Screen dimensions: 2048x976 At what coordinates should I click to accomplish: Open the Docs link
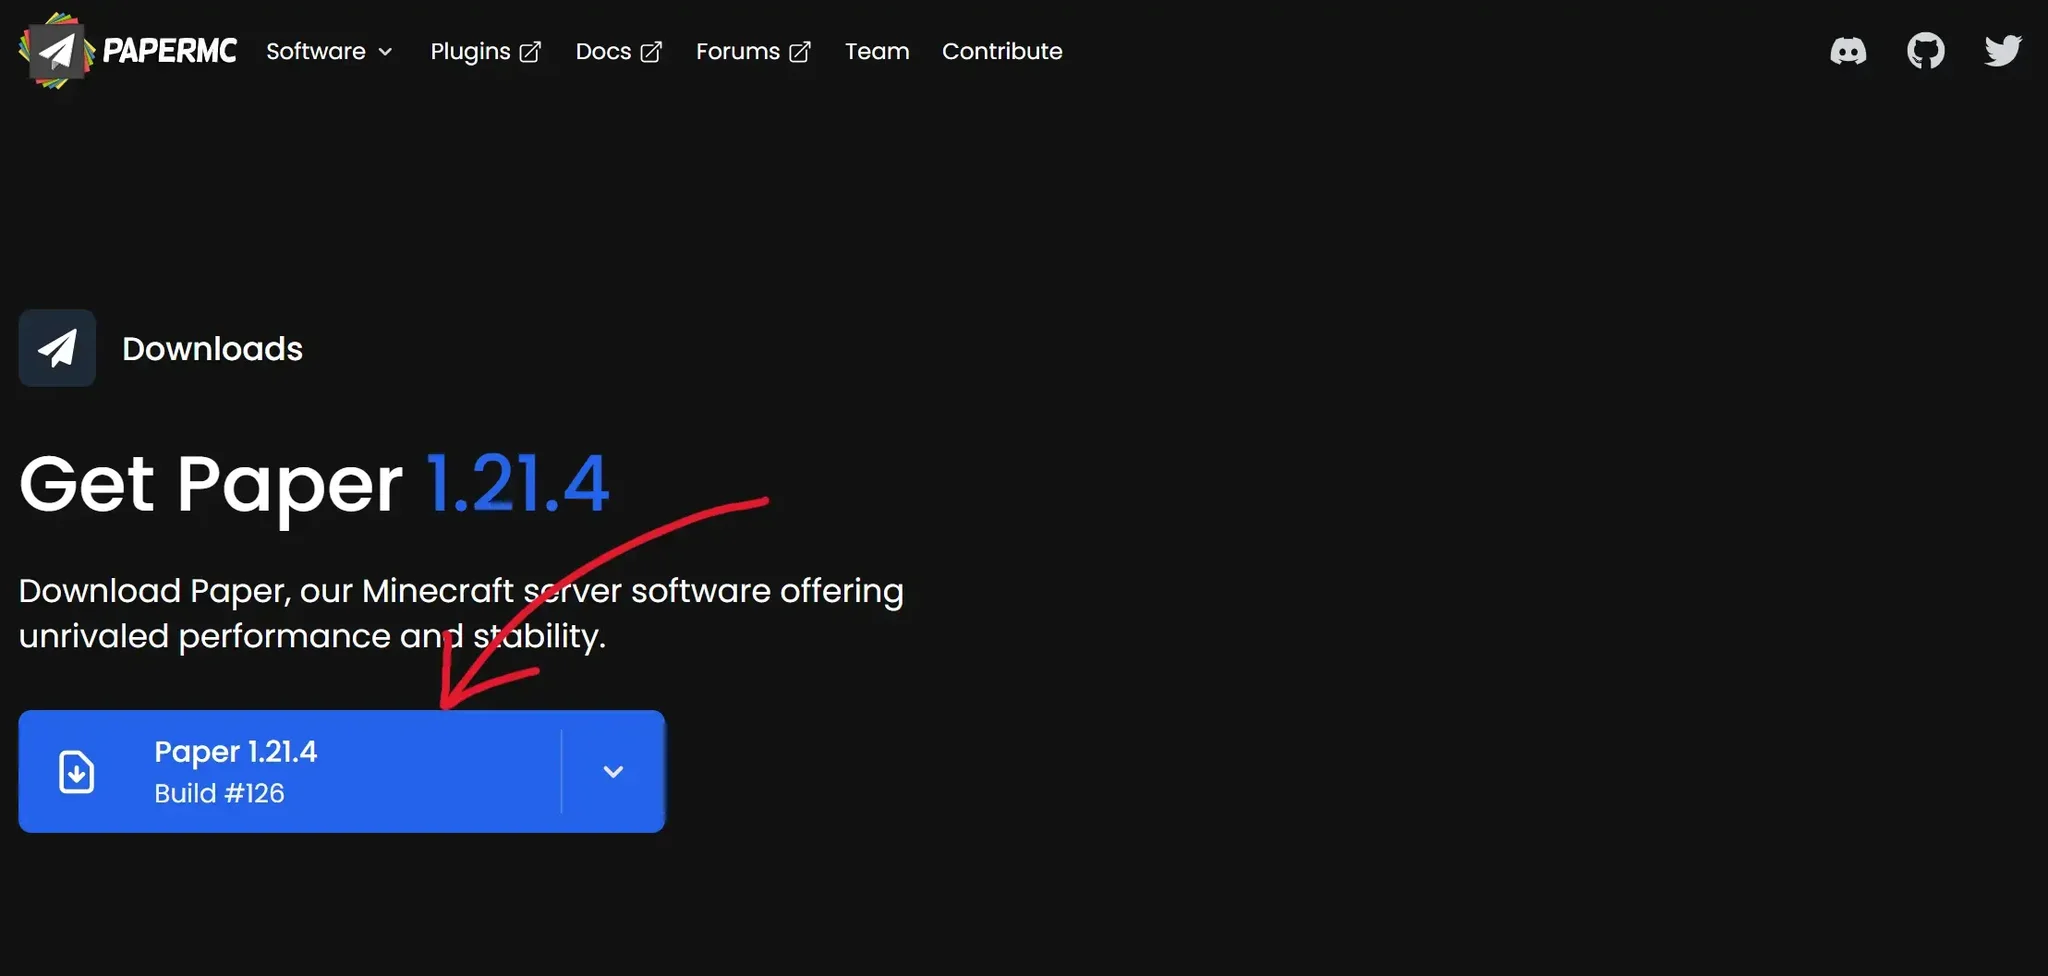click(x=603, y=51)
